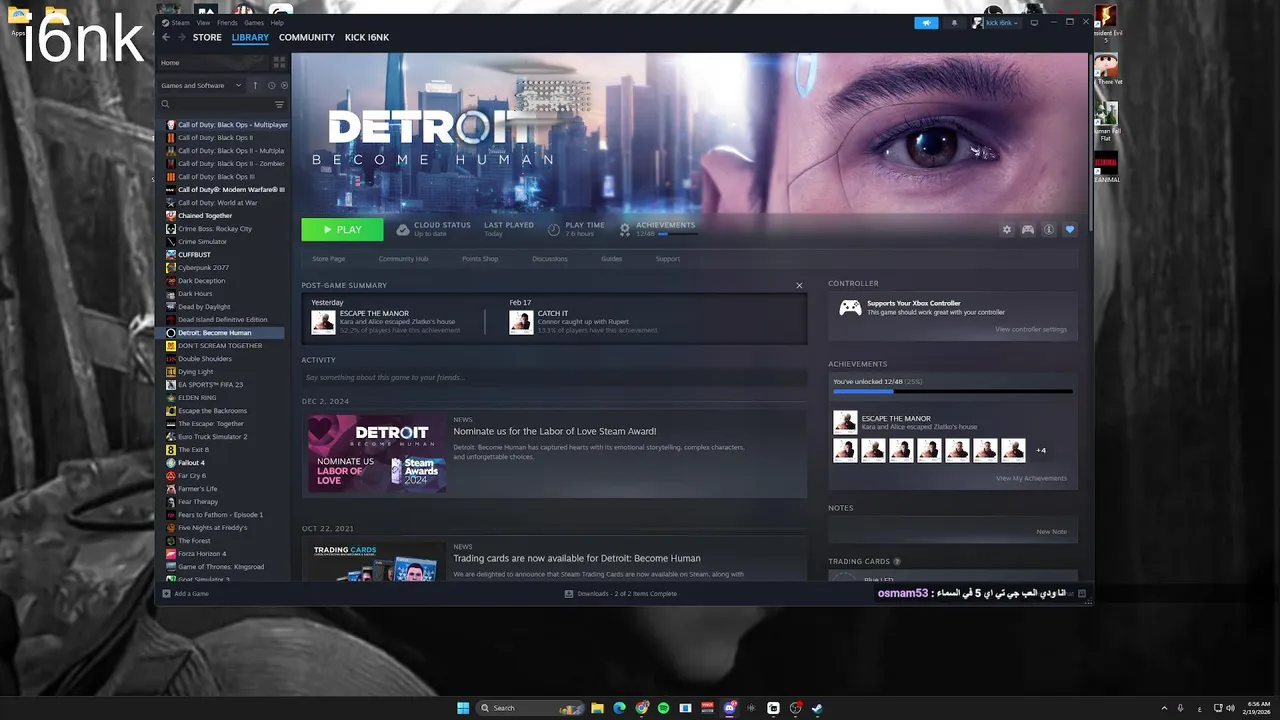Open the Steam menu
1280x720 pixels.
tap(176, 22)
